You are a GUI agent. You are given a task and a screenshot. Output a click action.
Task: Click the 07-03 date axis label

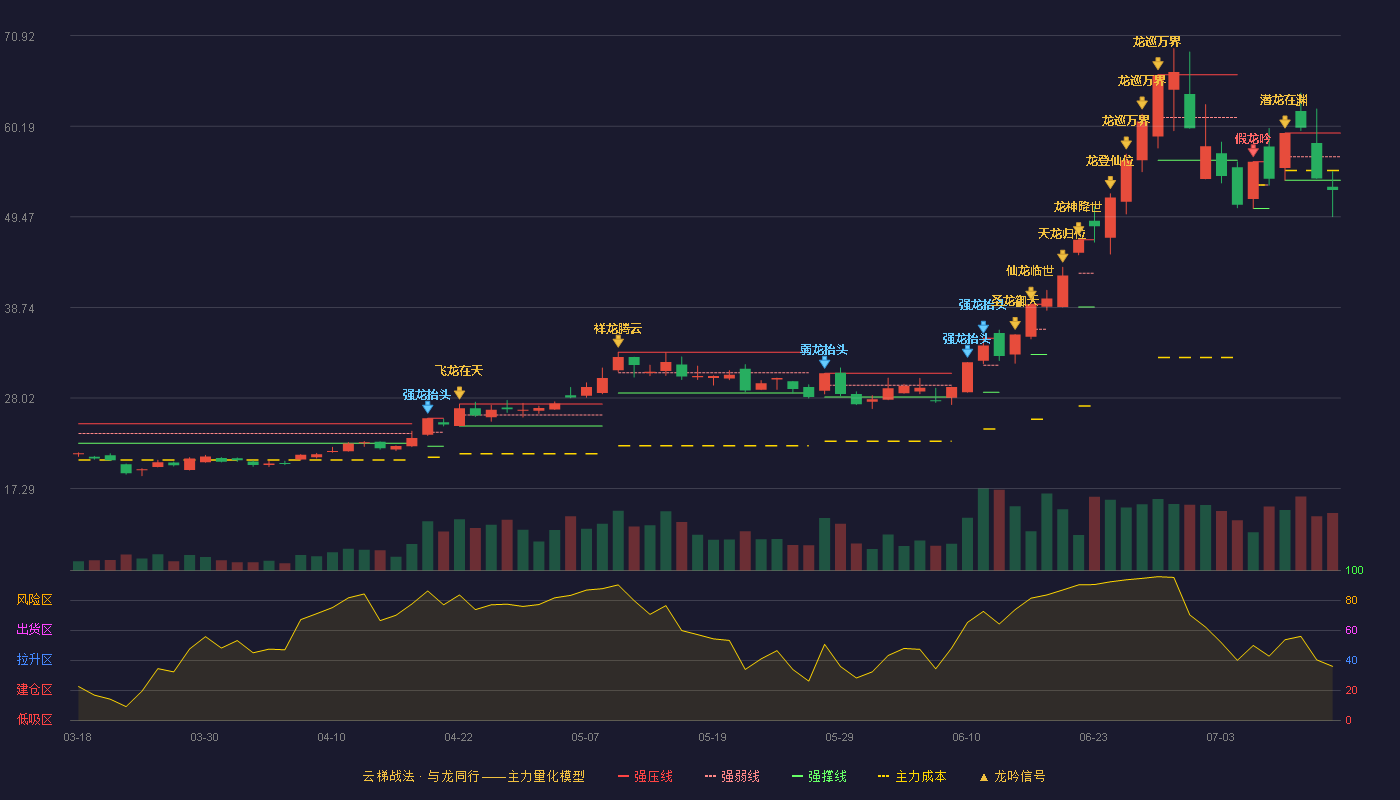(1220, 737)
